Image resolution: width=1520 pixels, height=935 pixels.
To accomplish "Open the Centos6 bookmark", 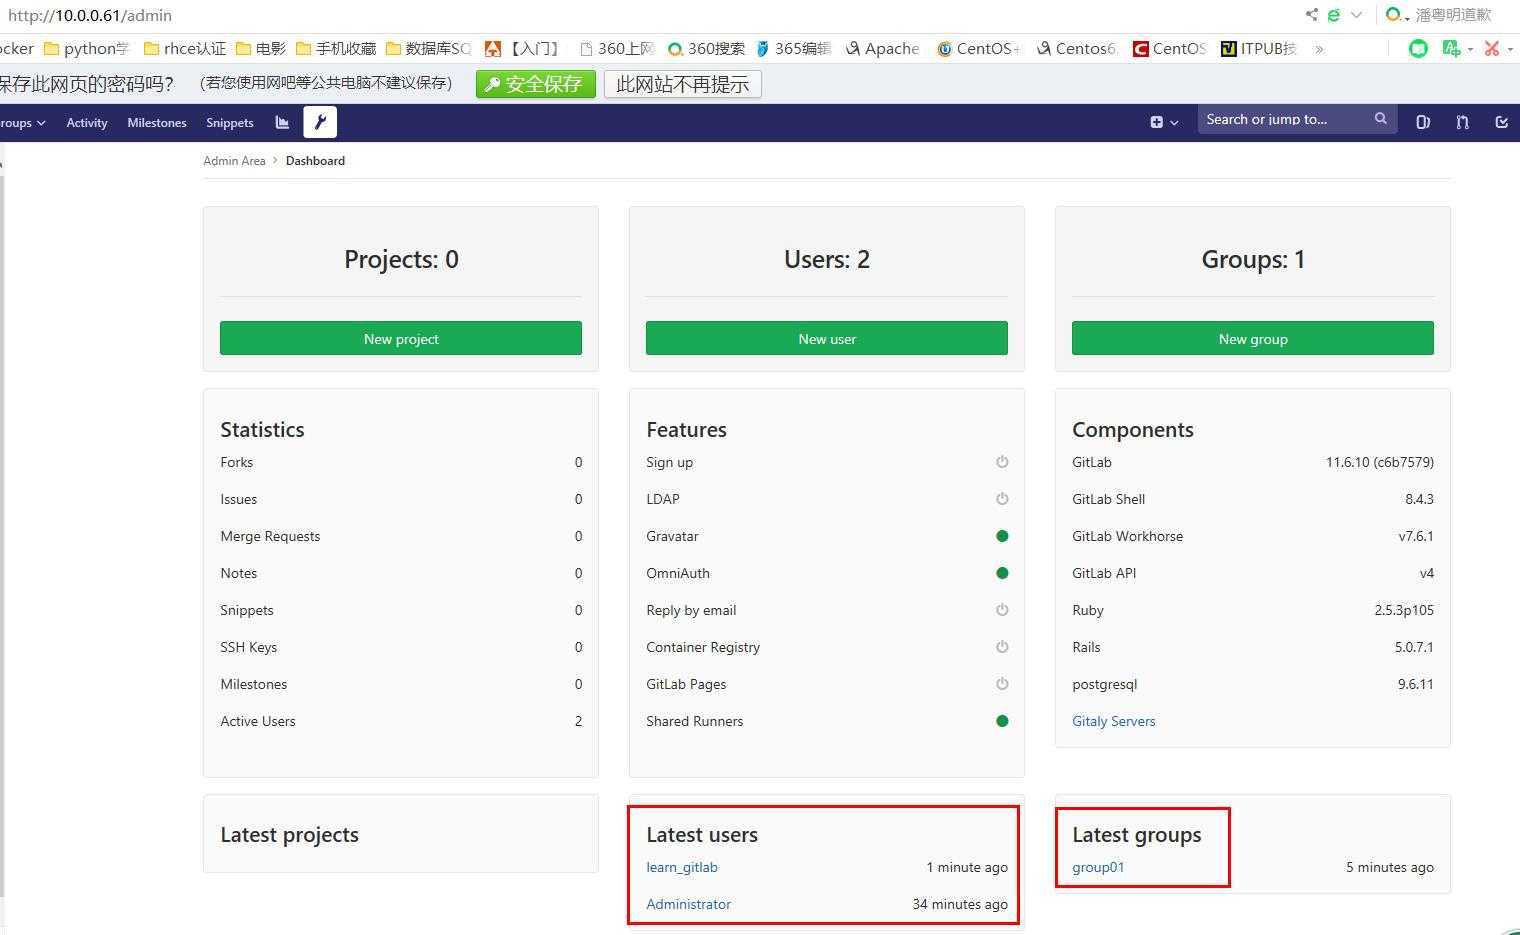I will 1076,48.
